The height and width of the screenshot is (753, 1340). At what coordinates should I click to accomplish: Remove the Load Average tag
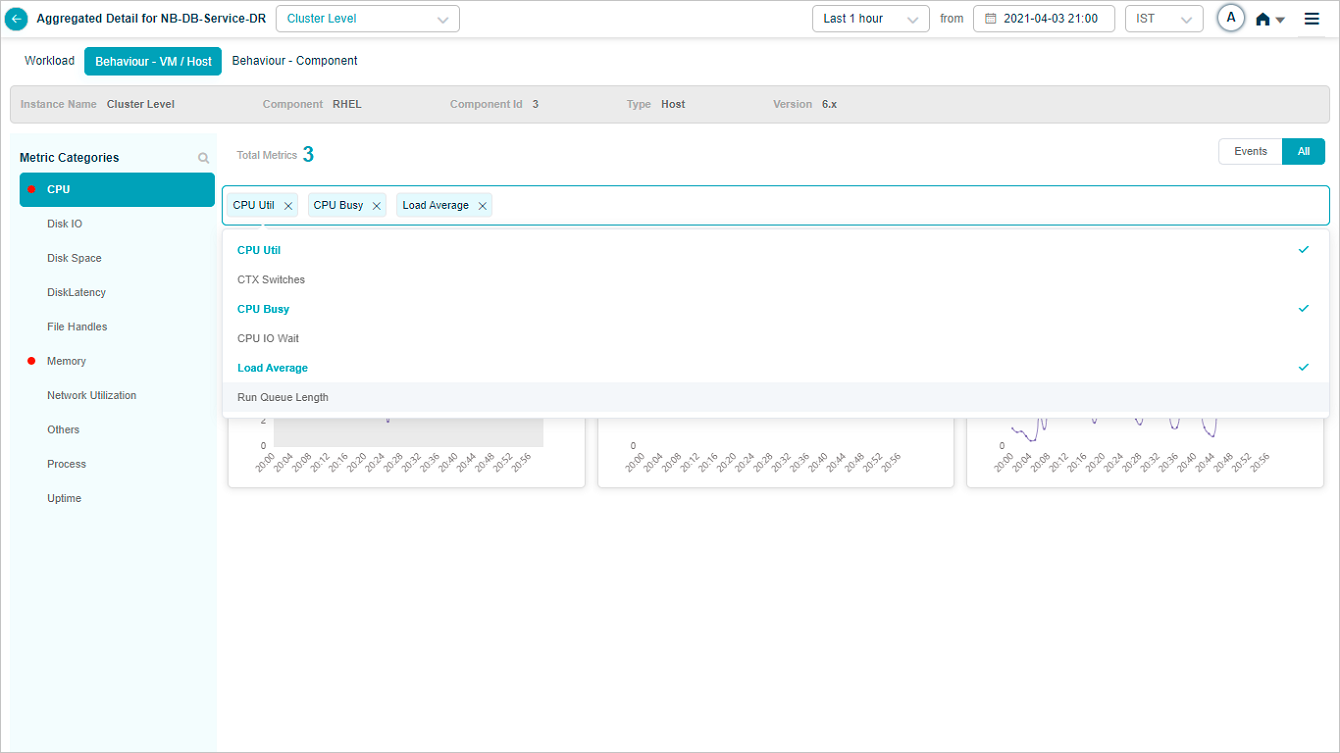point(482,206)
